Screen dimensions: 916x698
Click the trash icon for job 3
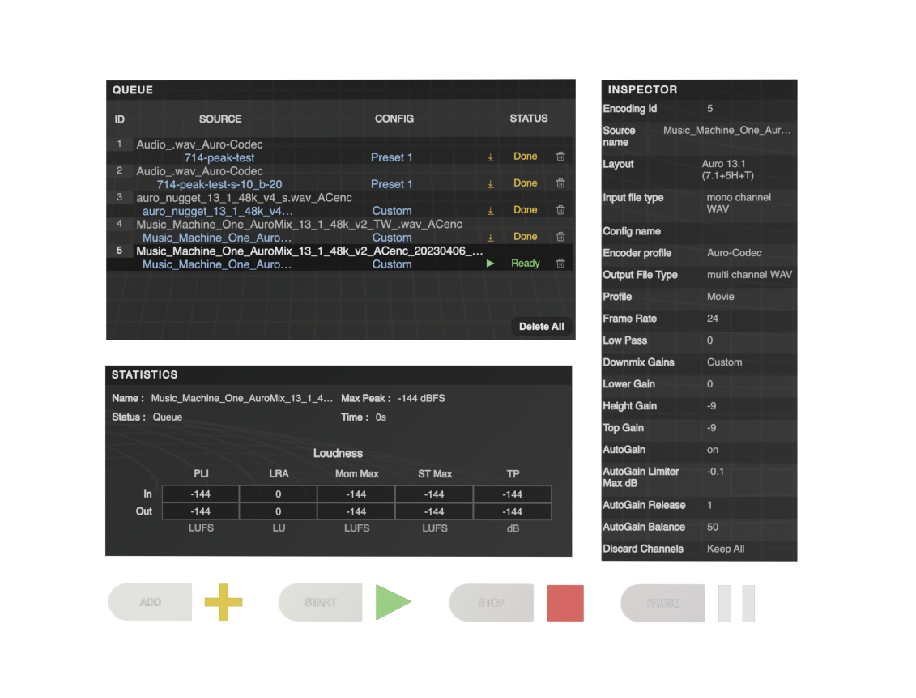(x=560, y=211)
